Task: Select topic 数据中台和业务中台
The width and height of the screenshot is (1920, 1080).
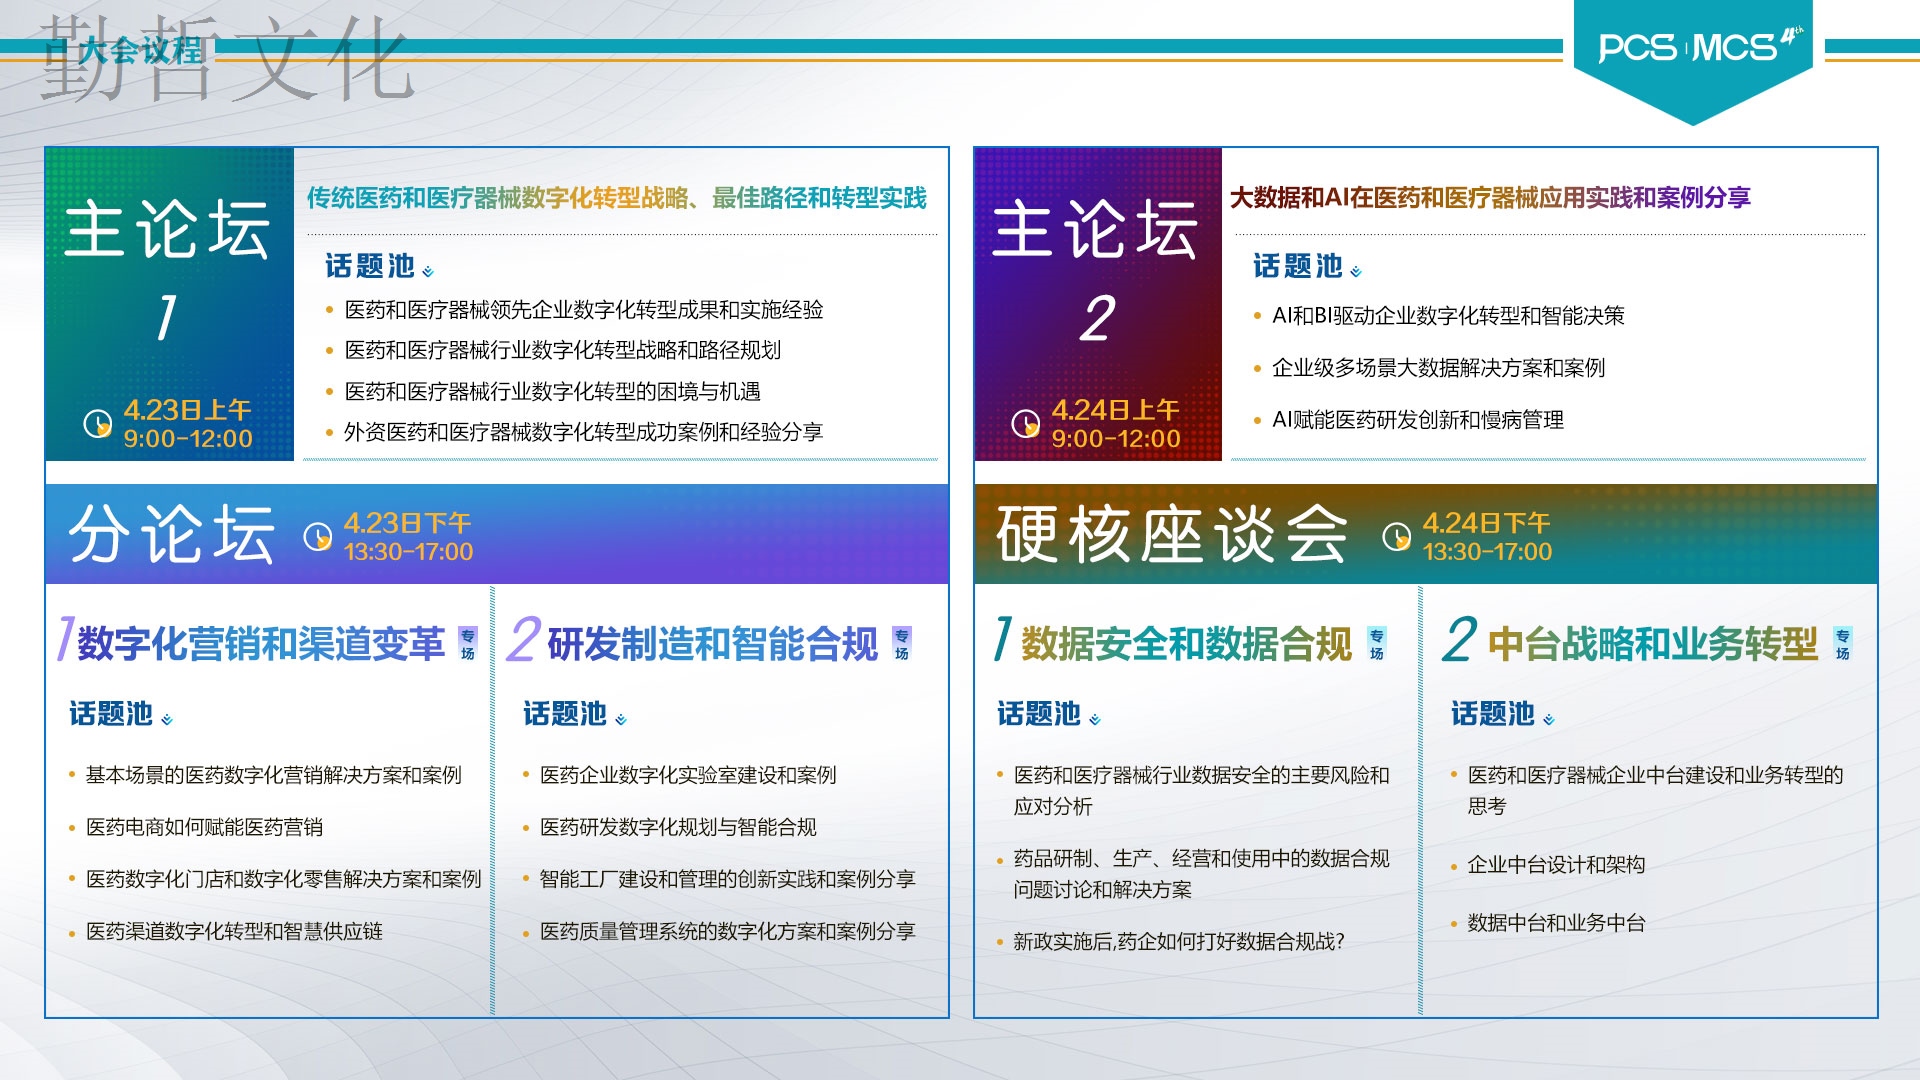Action: point(1556,923)
